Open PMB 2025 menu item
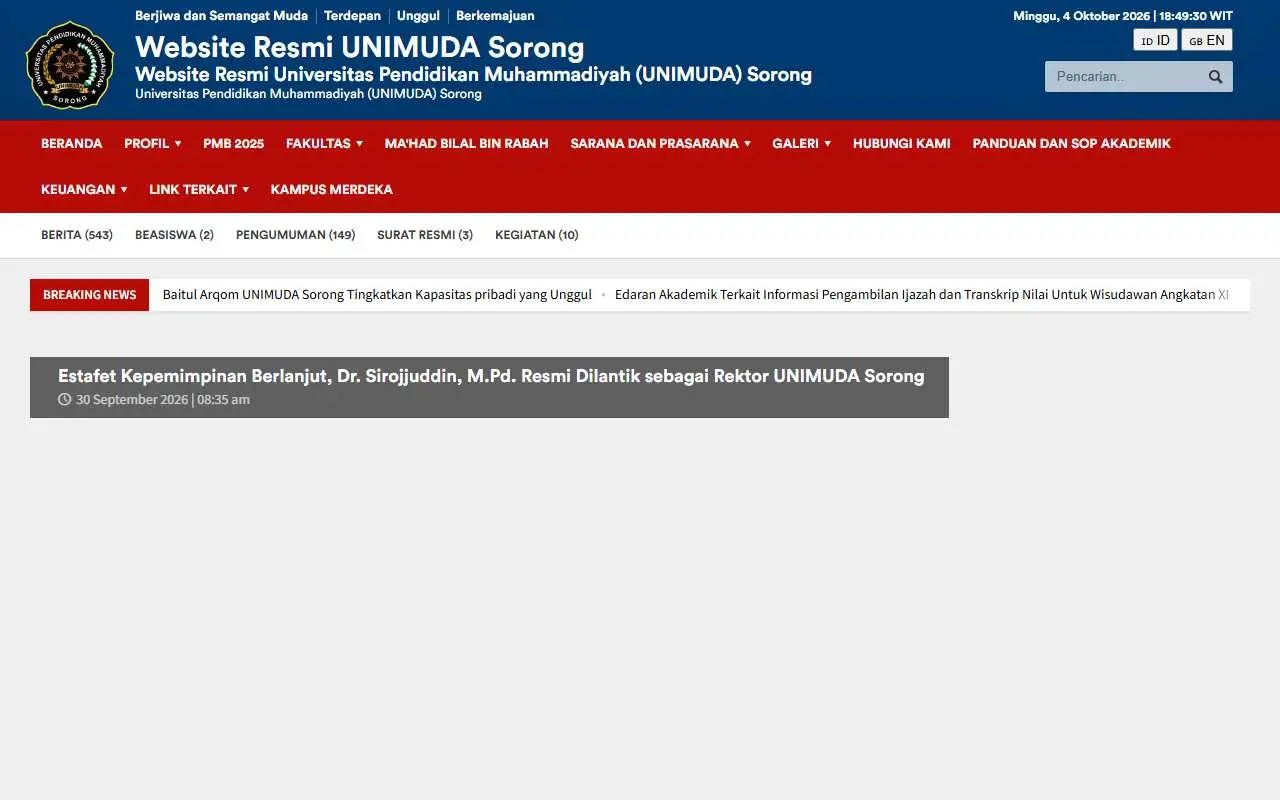The height and width of the screenshot is (800, 1280). pos(233,143)
